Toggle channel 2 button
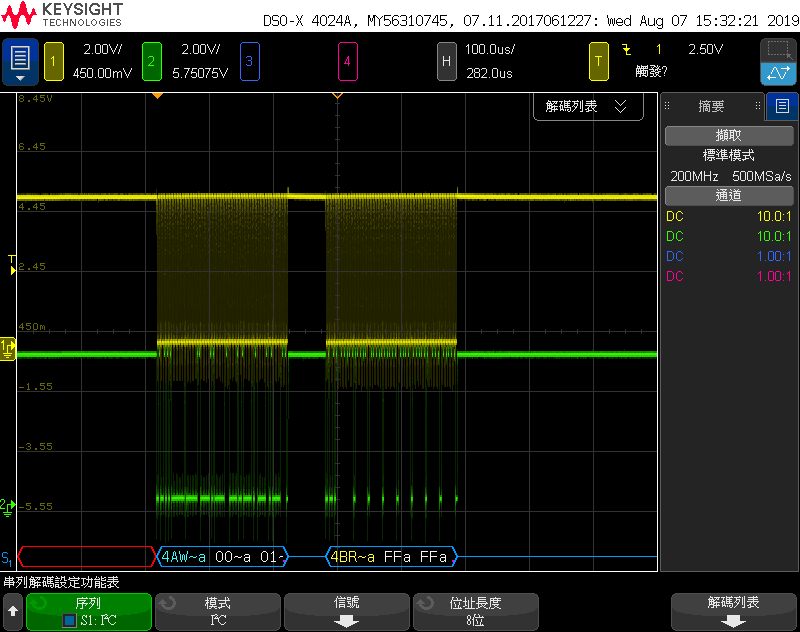 coord(152,62)
